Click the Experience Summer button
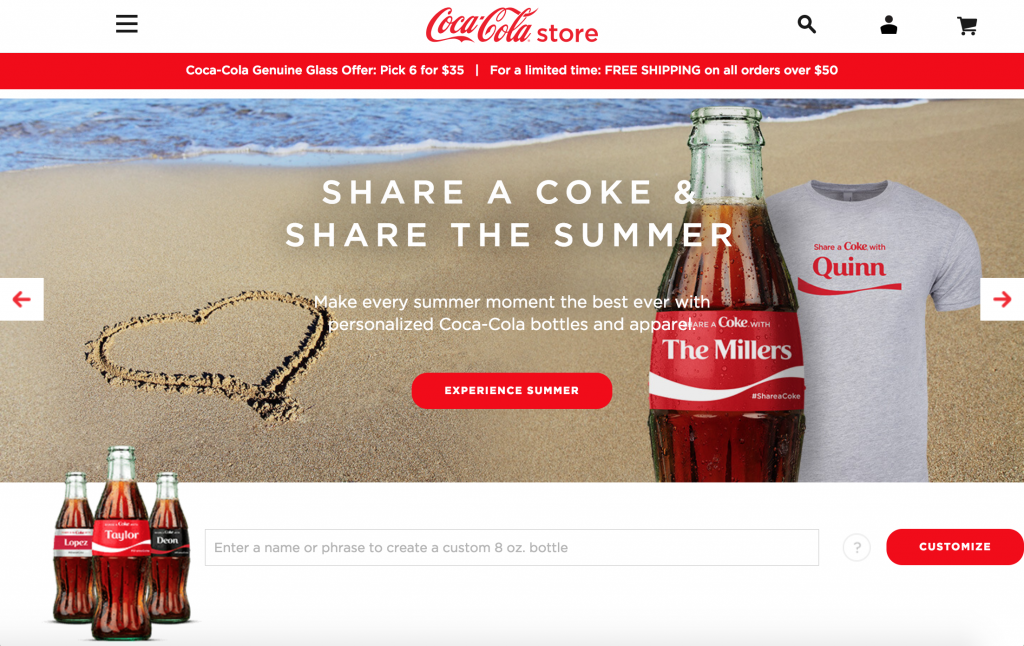The width and height of the screenshot is (1024, 646). [512, 391]
